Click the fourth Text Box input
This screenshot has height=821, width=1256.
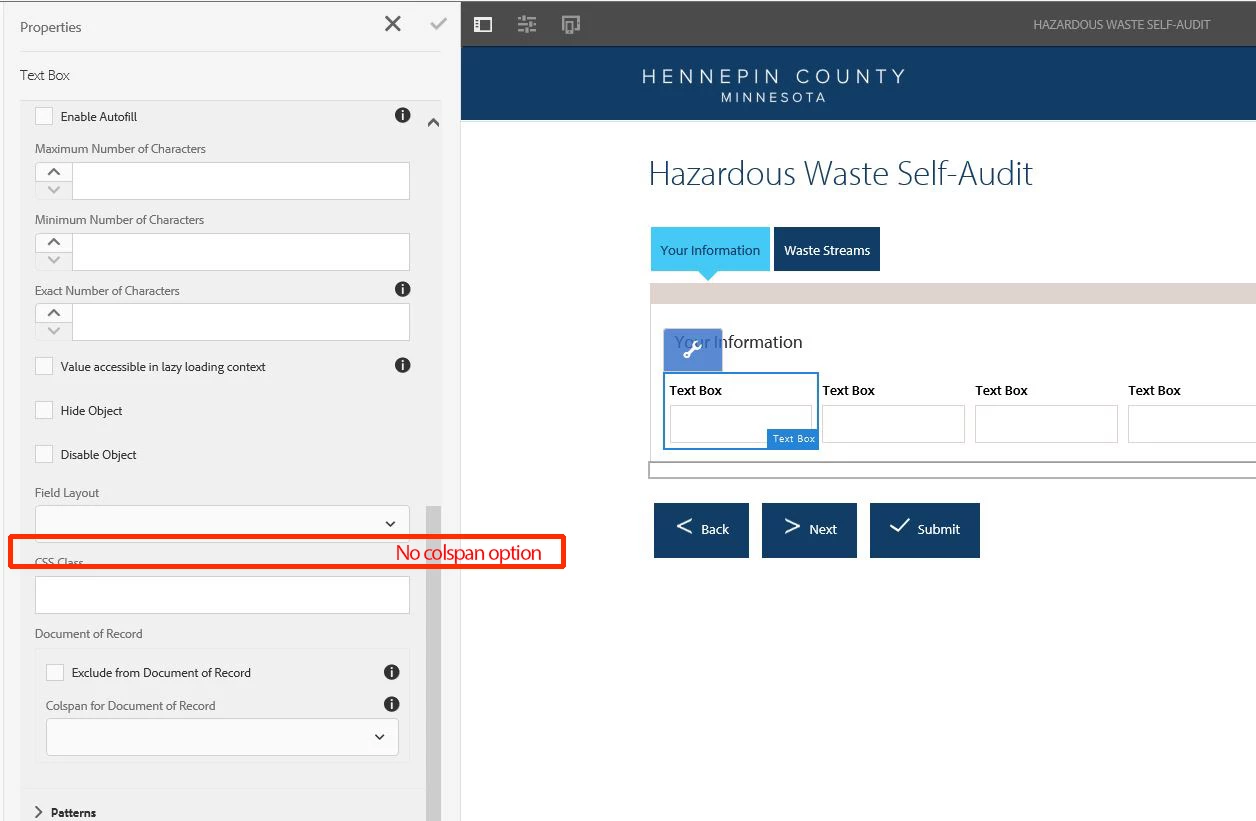click(1192, 424)
